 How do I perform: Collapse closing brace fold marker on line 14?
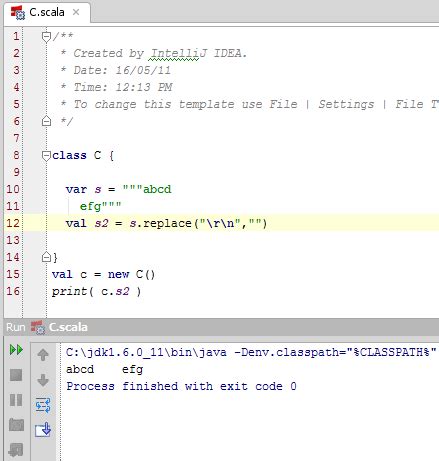click(46, 257)
